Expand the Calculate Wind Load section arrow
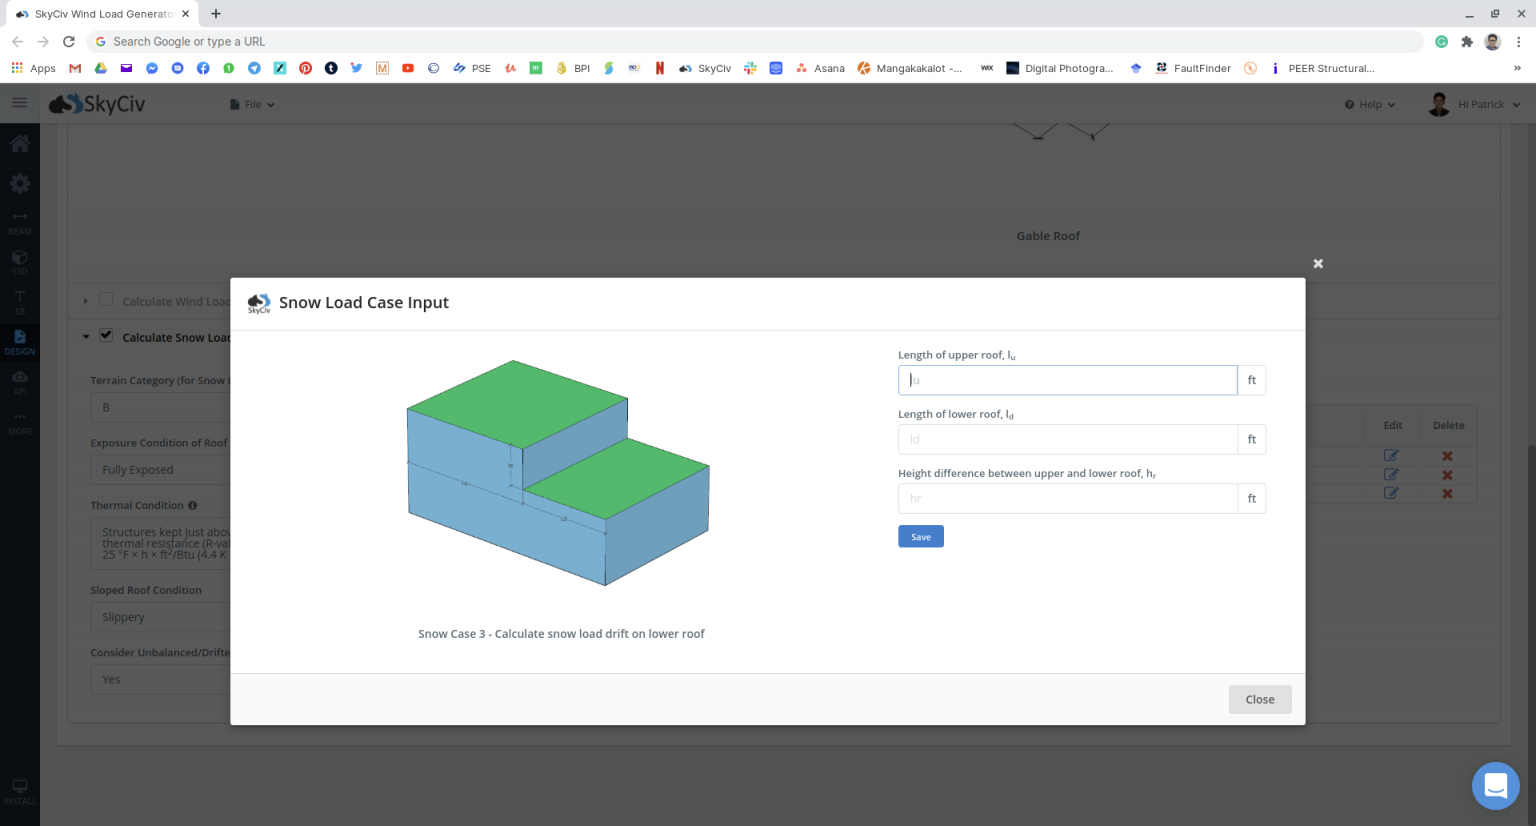The width and height of the screenshot is (1536, 826). pos(86,301)
